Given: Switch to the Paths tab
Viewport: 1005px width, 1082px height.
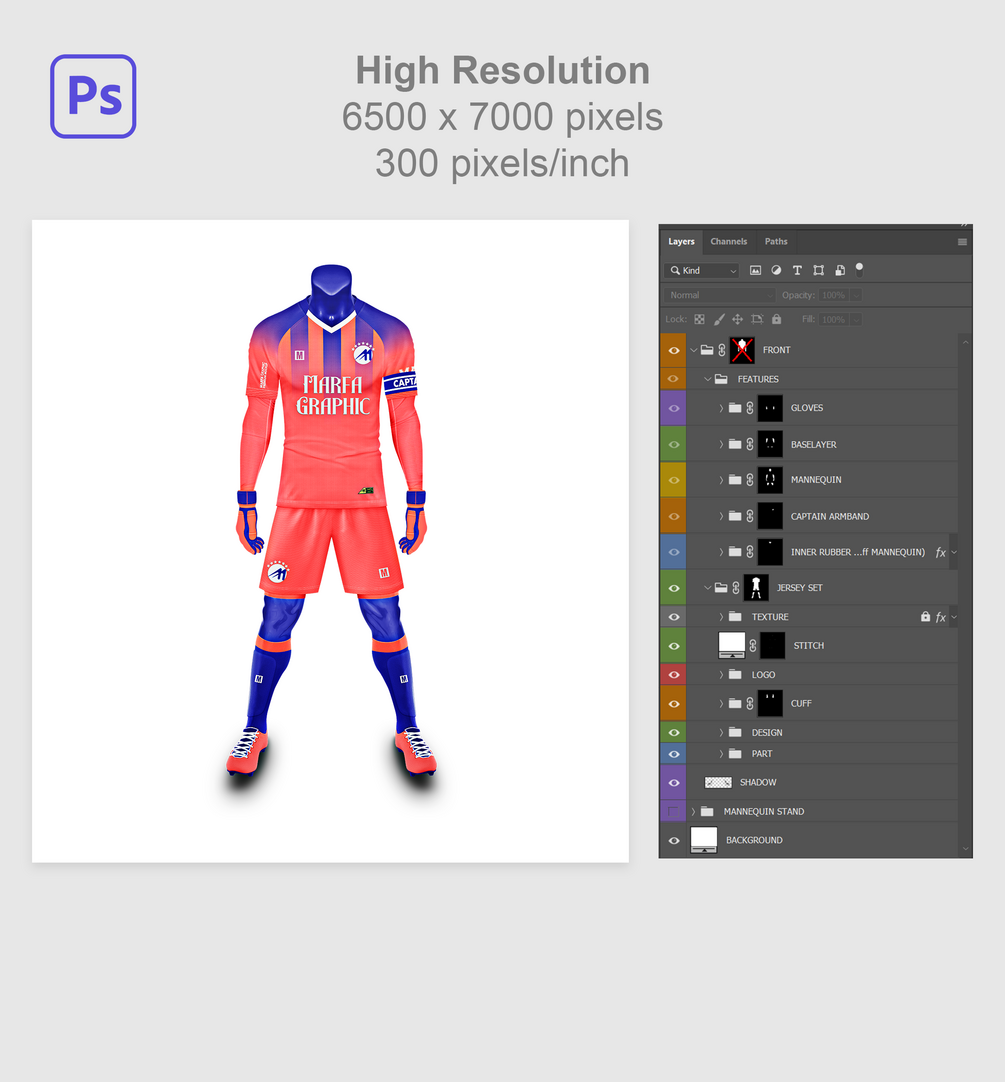Looking at the screenshot, I should [776, 242].
